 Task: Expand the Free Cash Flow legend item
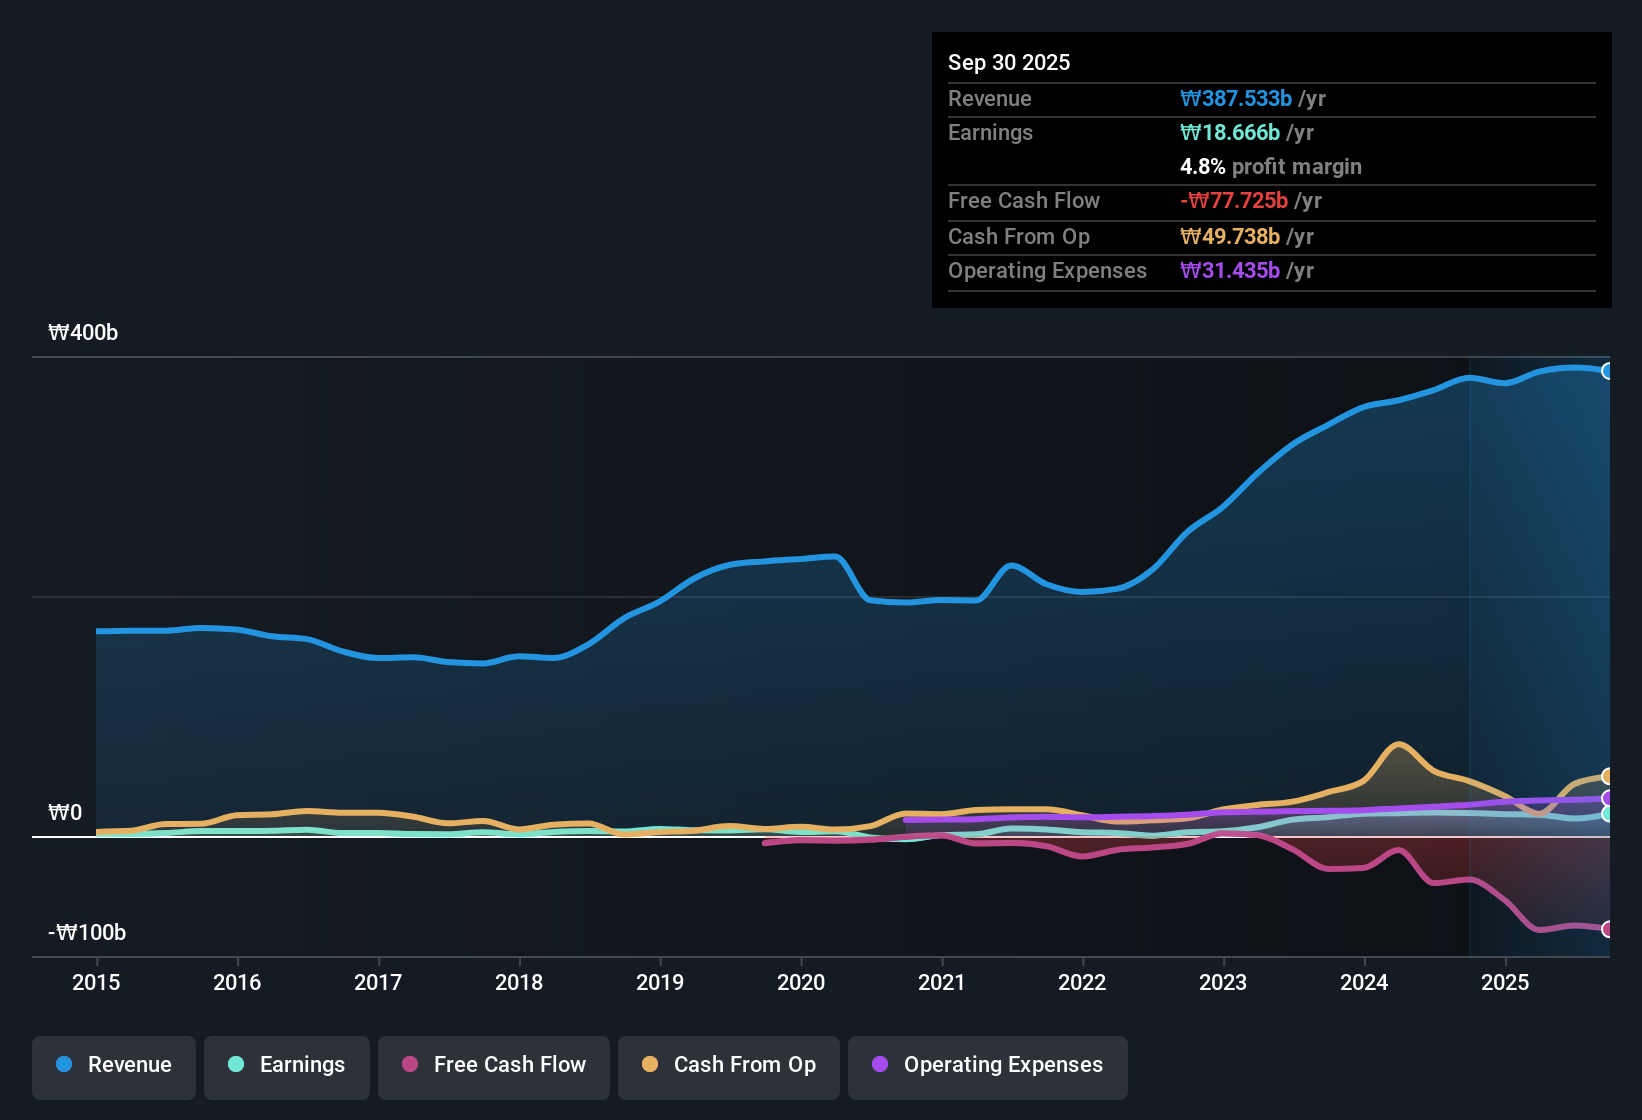(x=493, y=1065)
